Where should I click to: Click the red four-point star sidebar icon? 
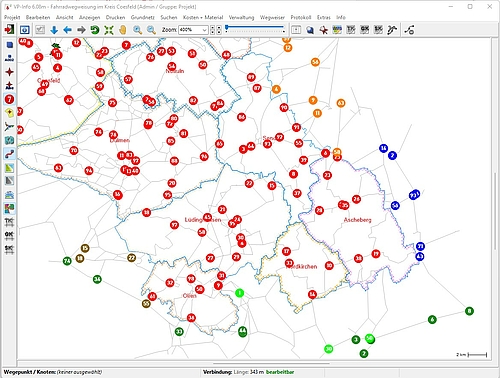9,72
